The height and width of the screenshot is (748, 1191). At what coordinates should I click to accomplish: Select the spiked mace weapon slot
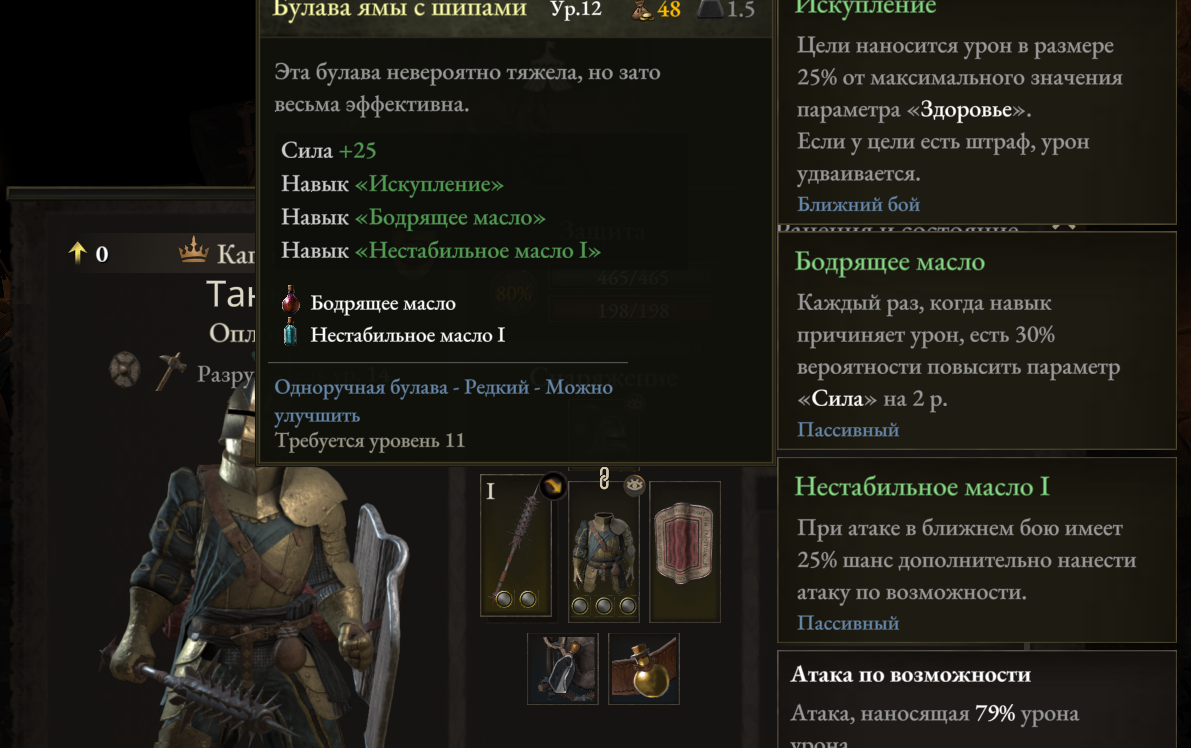(x=516, y=545)
